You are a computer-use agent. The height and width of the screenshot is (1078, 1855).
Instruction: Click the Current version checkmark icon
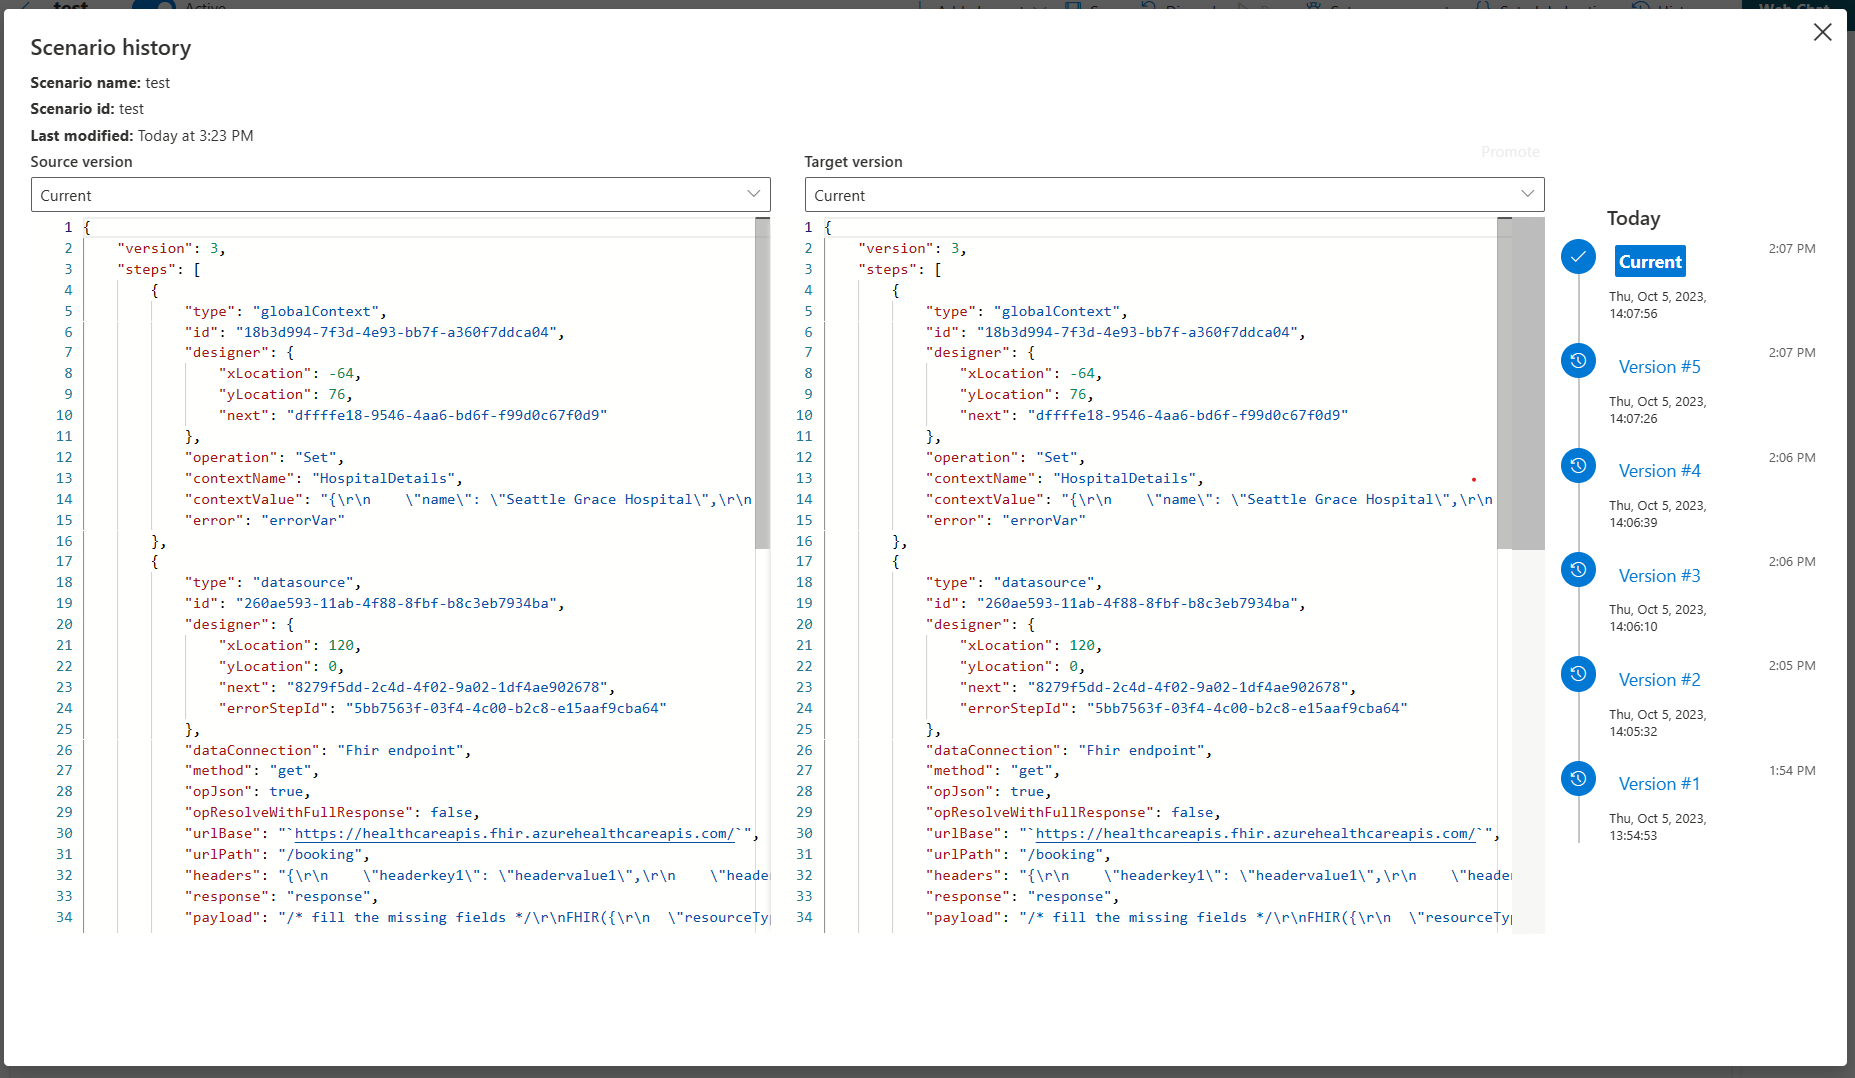[x=1578, y=256]
